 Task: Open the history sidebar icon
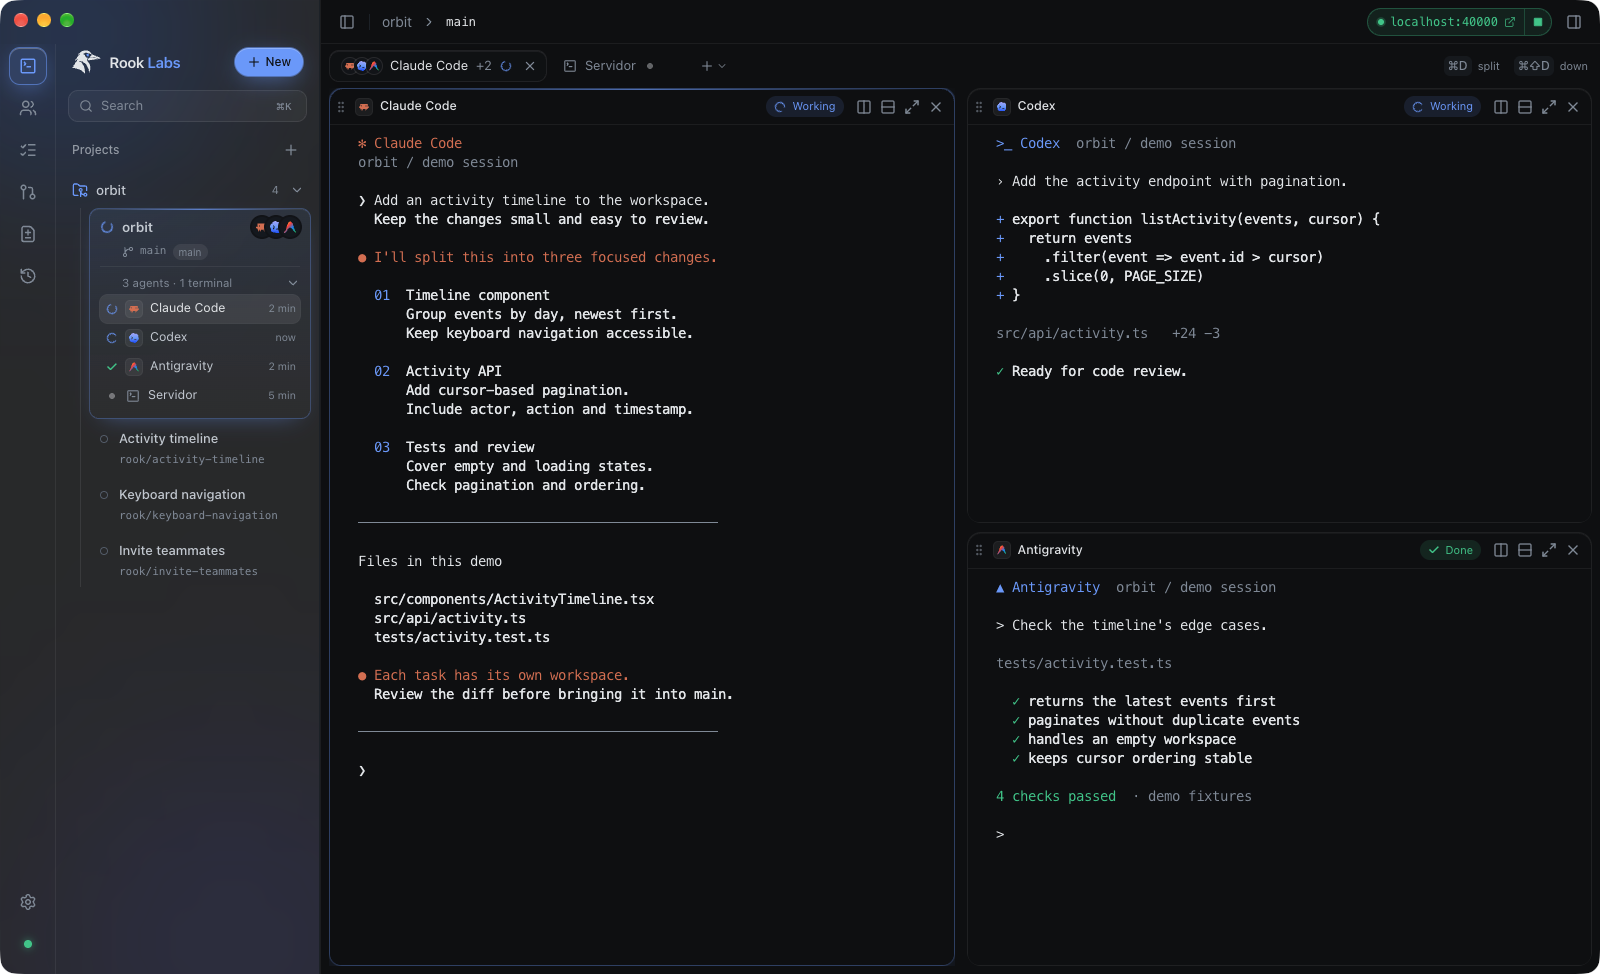click(x=28, y=276)
